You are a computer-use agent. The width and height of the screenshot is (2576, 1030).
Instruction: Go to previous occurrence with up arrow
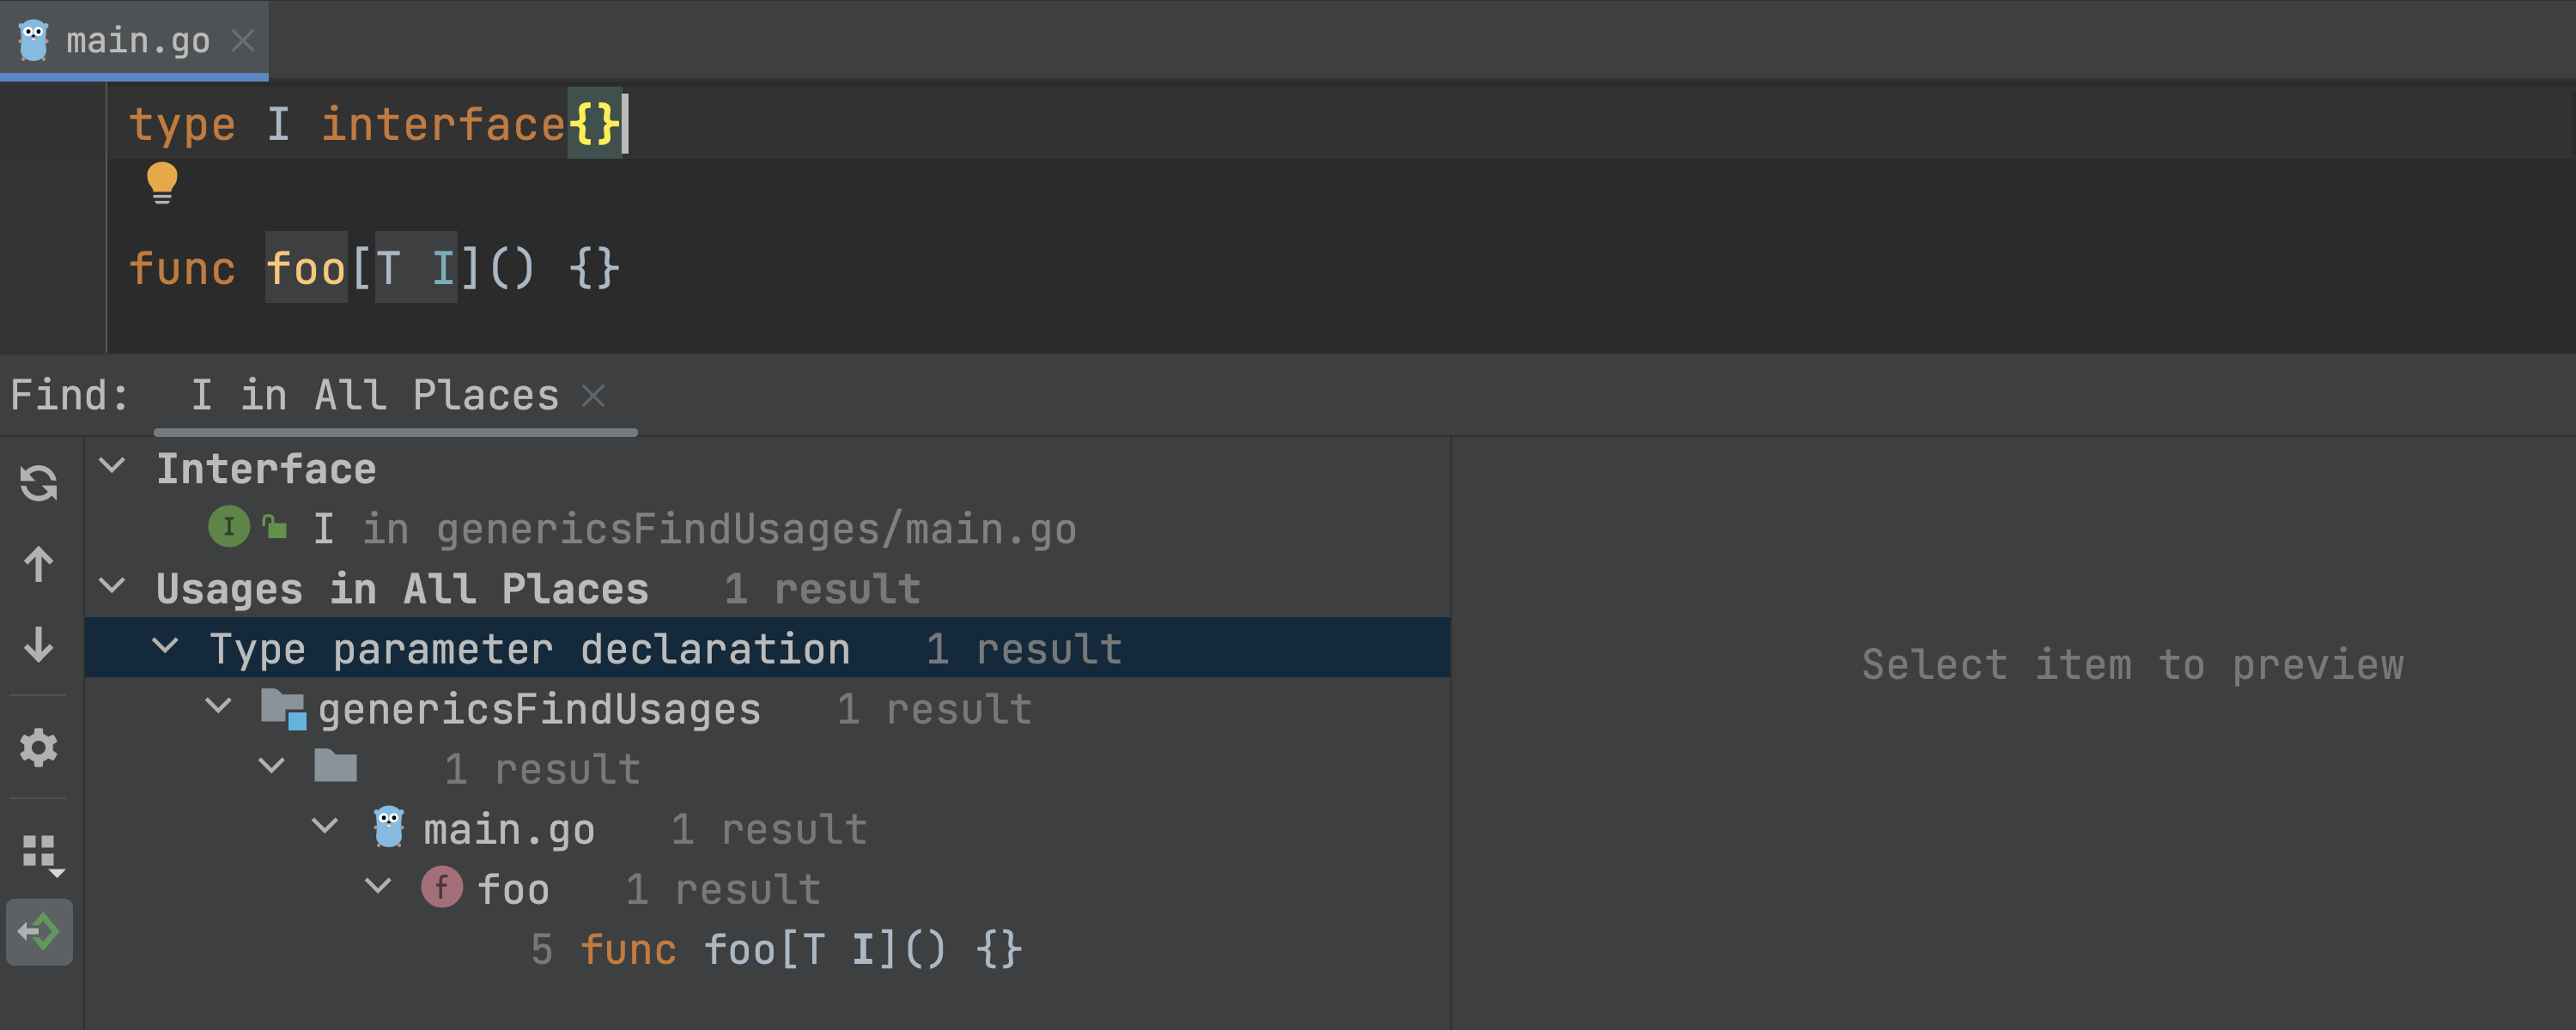point(39,564)
